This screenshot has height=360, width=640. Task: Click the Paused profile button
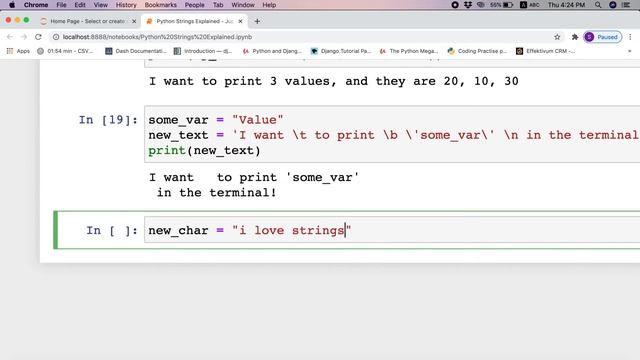pos(603,37)
